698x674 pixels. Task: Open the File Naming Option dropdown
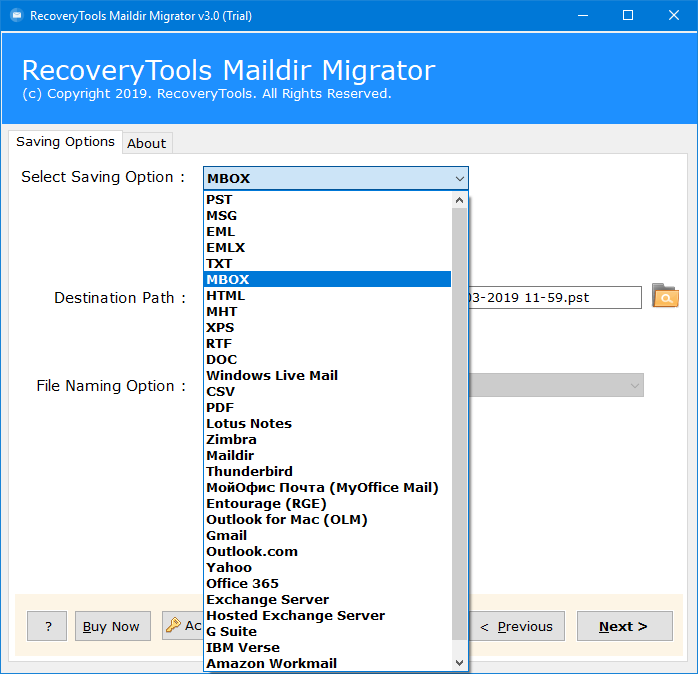click(634, 386)
